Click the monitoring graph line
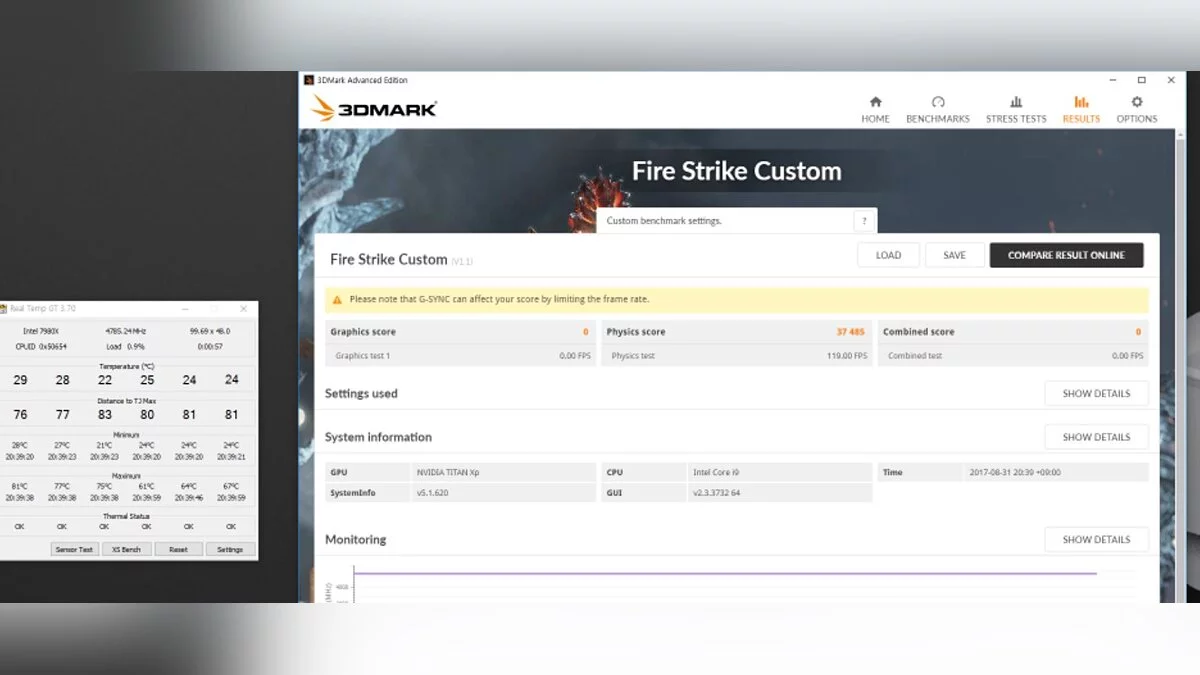This screenshot has height=675, width=1200. 725,573
